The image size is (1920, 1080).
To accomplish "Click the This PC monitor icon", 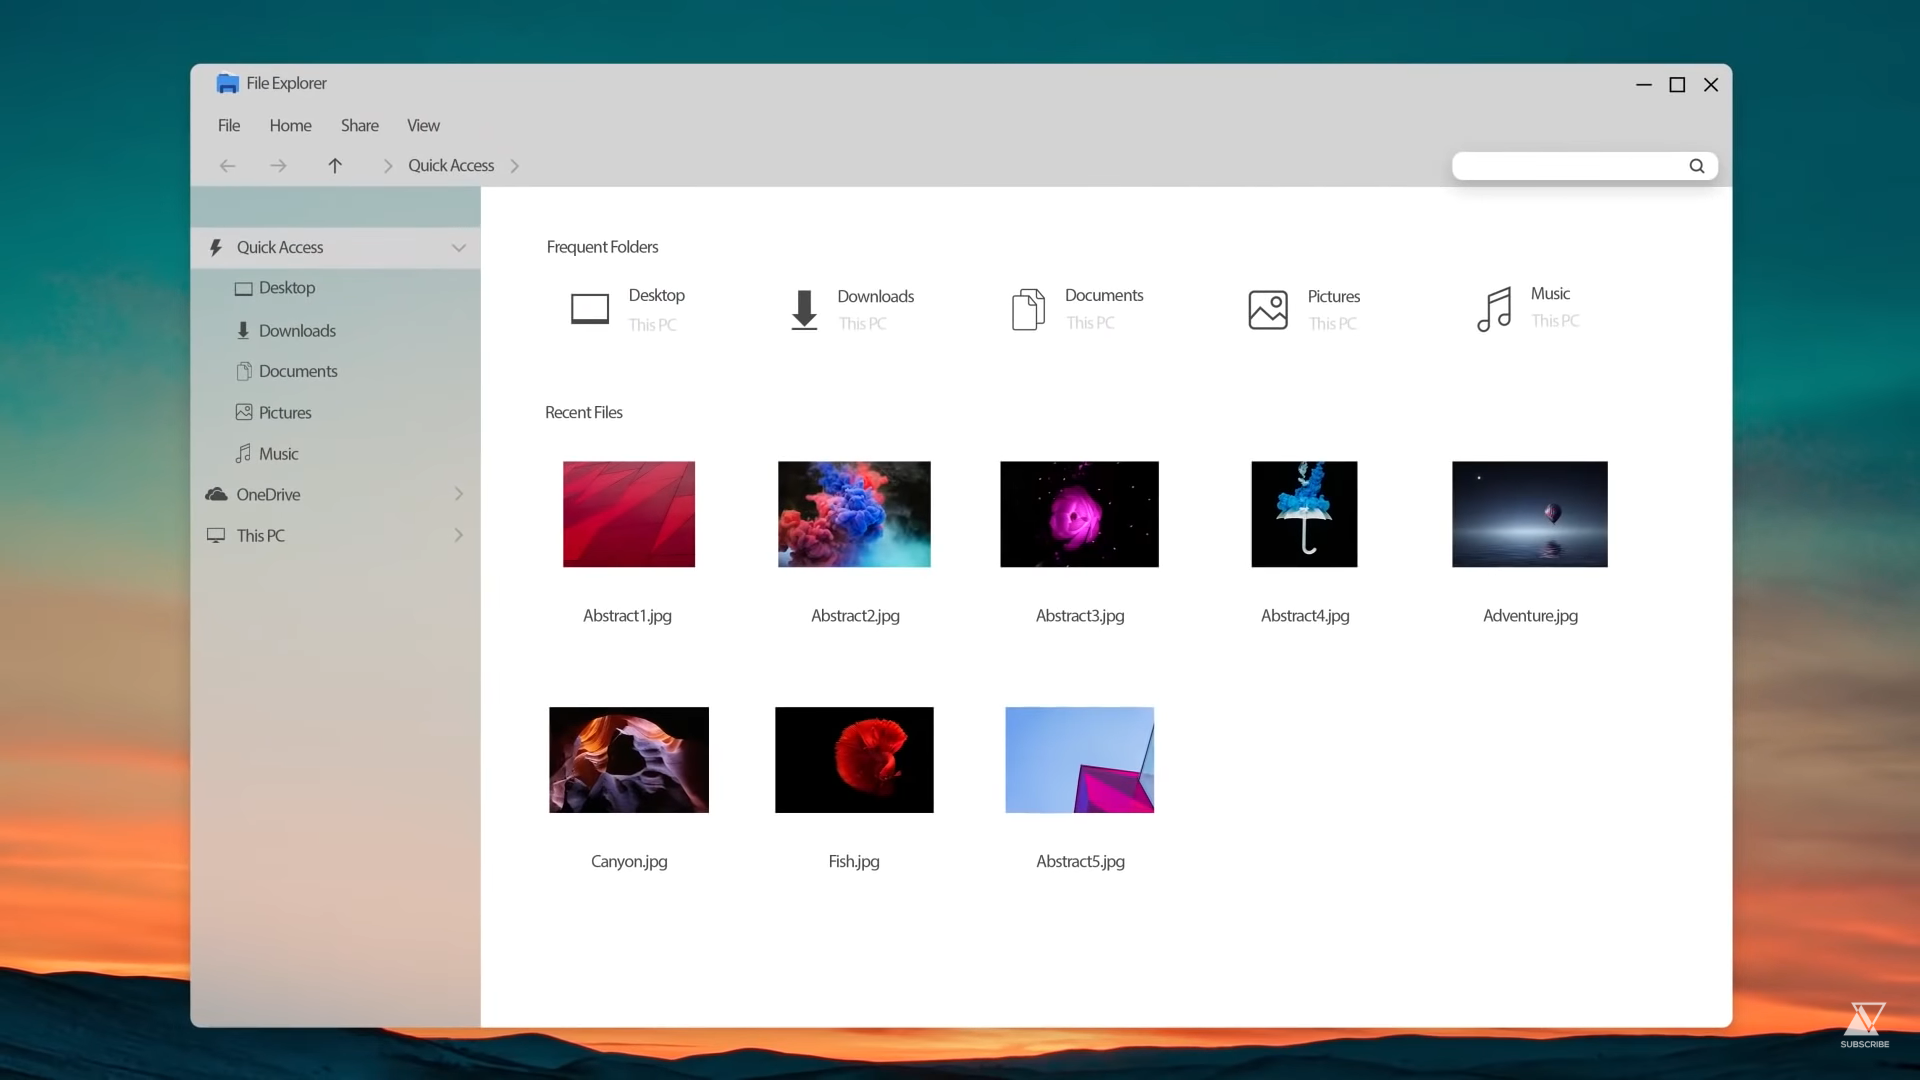I will point(216,535).
